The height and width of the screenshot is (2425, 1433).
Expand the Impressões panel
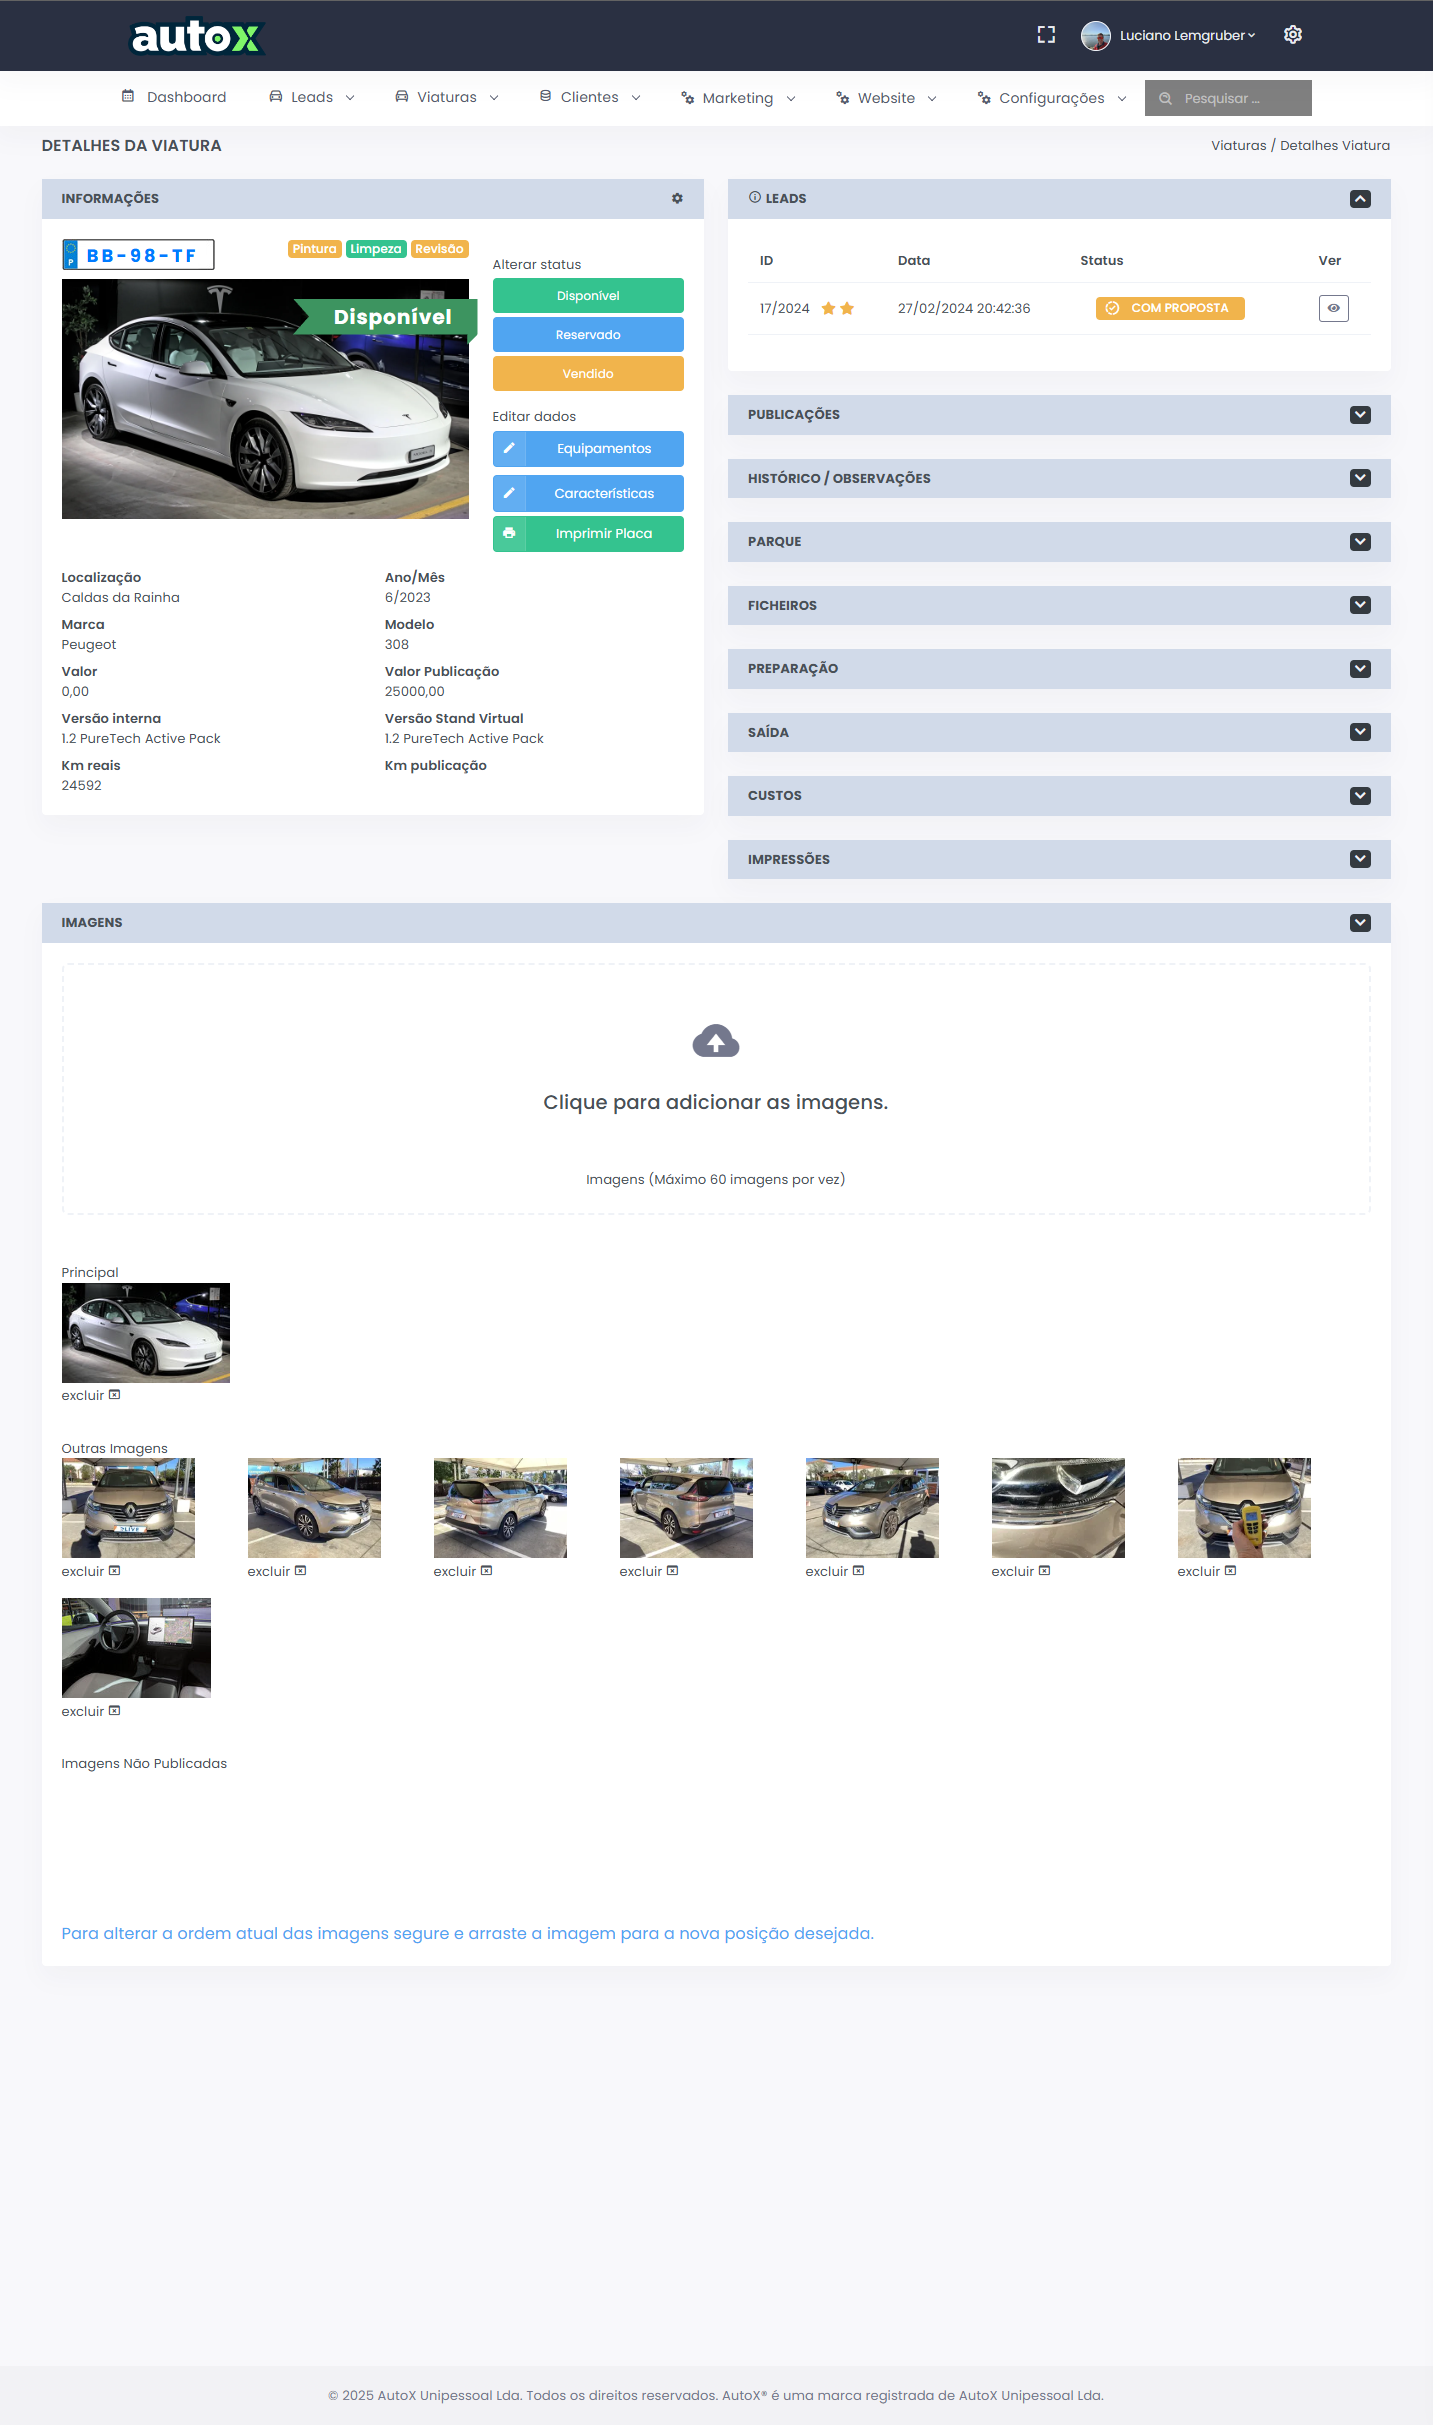point(1360,860)
